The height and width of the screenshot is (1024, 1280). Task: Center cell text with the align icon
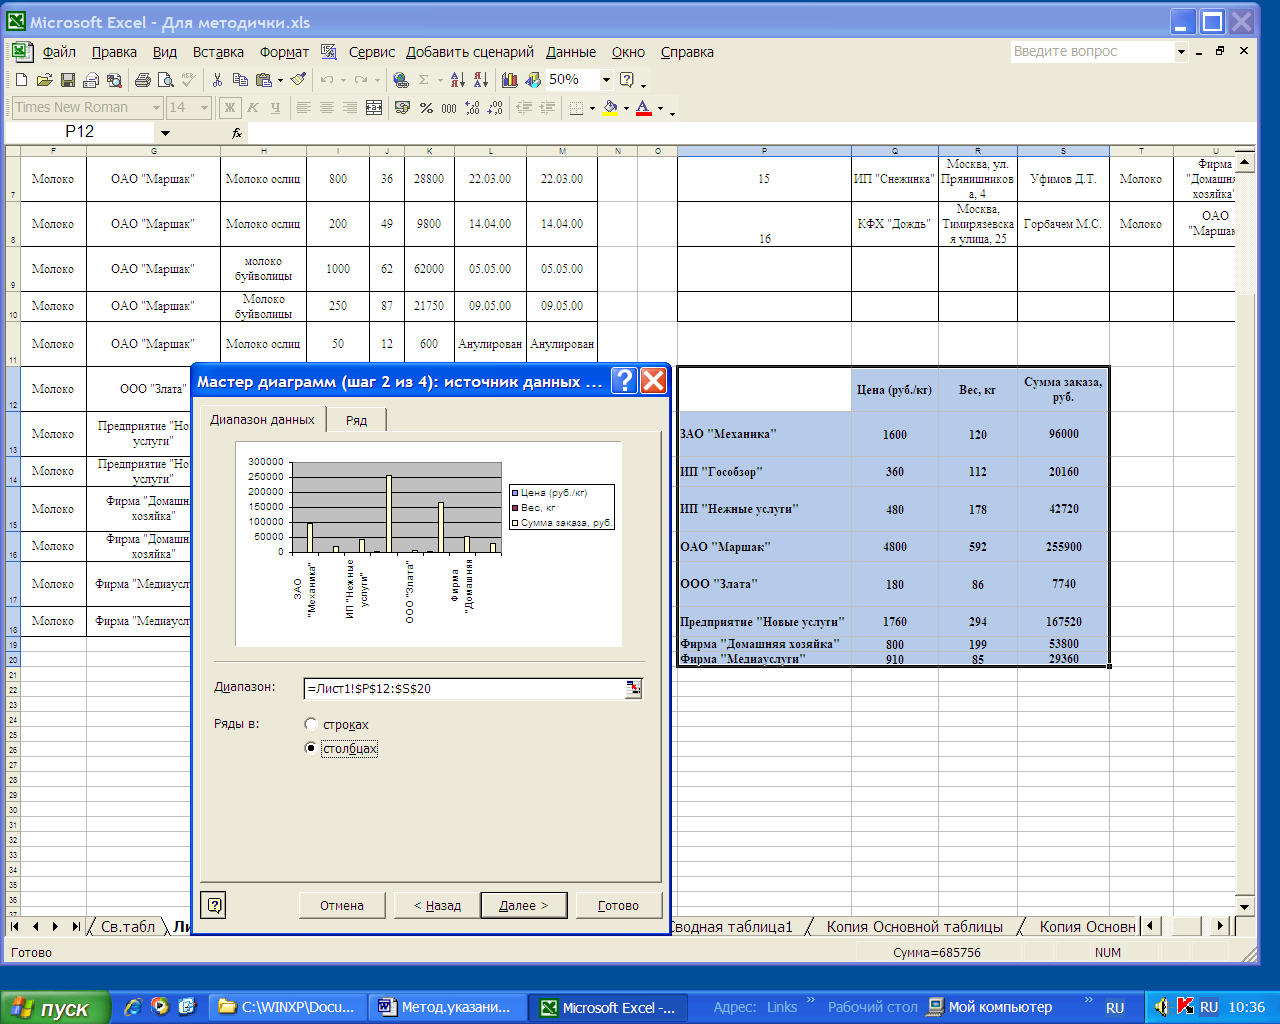tap(327, 108)
